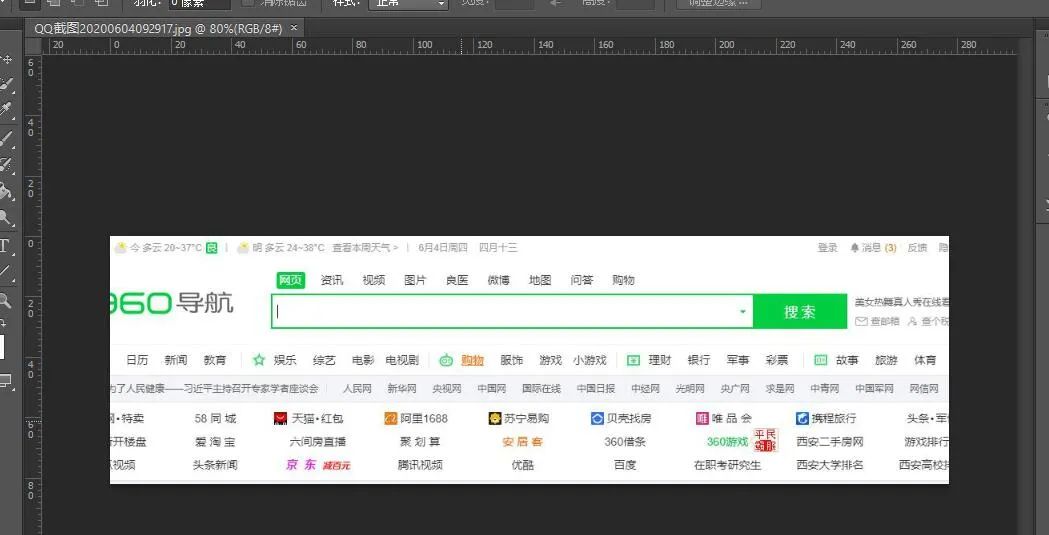Click the orange 购物 navigation link
Viewport: 1049px width, 535px height.
[472, 360]
